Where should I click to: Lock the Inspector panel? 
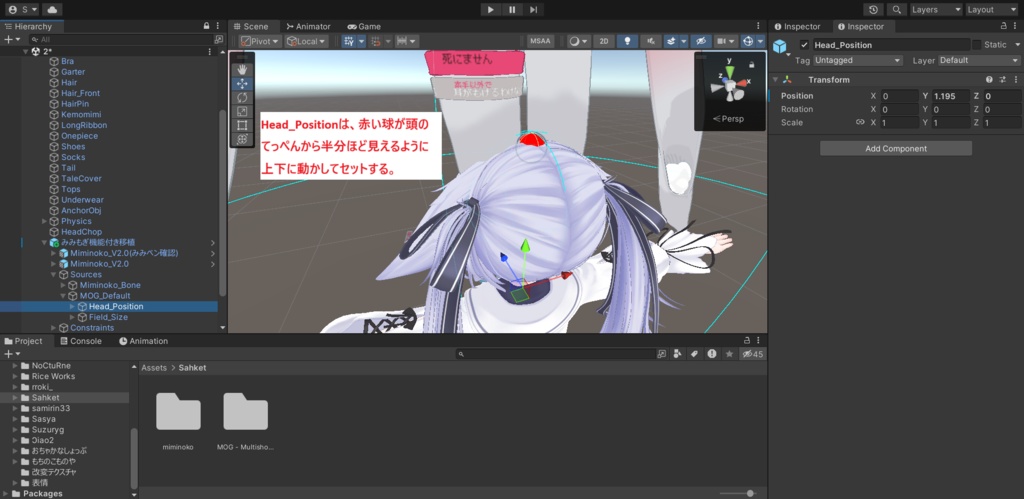[1004, 26]
